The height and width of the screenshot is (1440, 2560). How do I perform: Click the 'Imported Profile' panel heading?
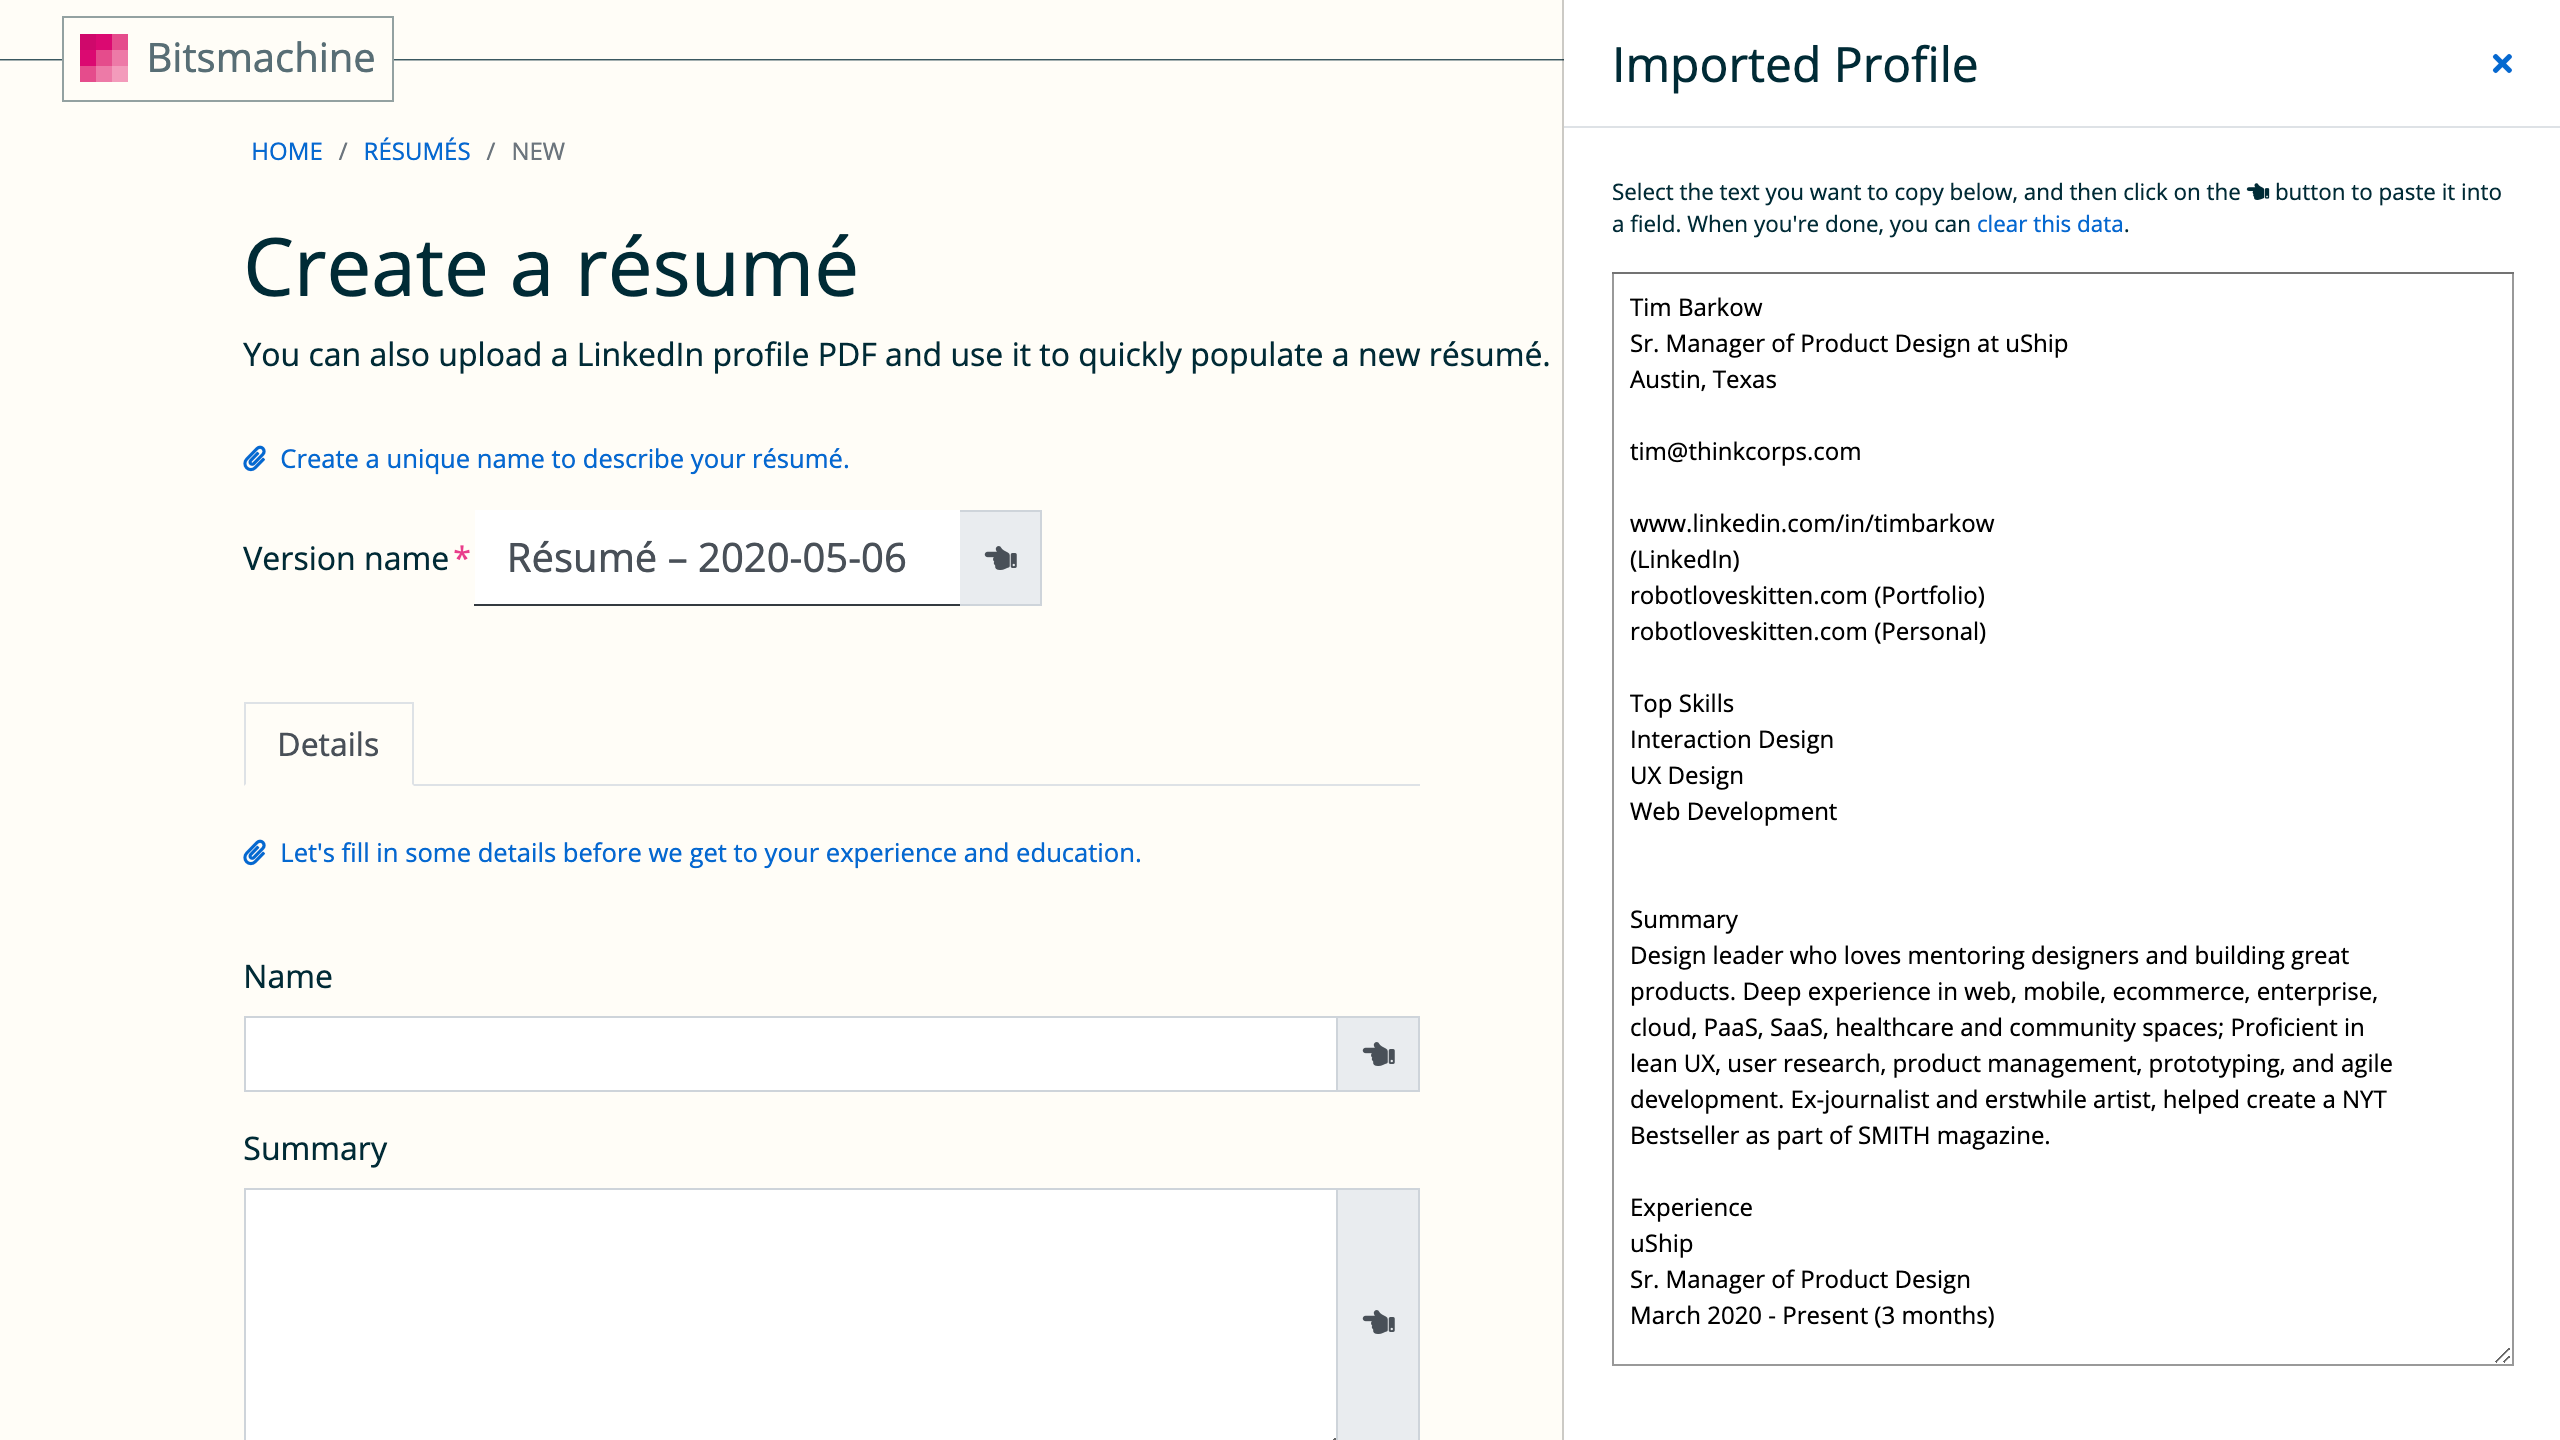pos(1795,64)
